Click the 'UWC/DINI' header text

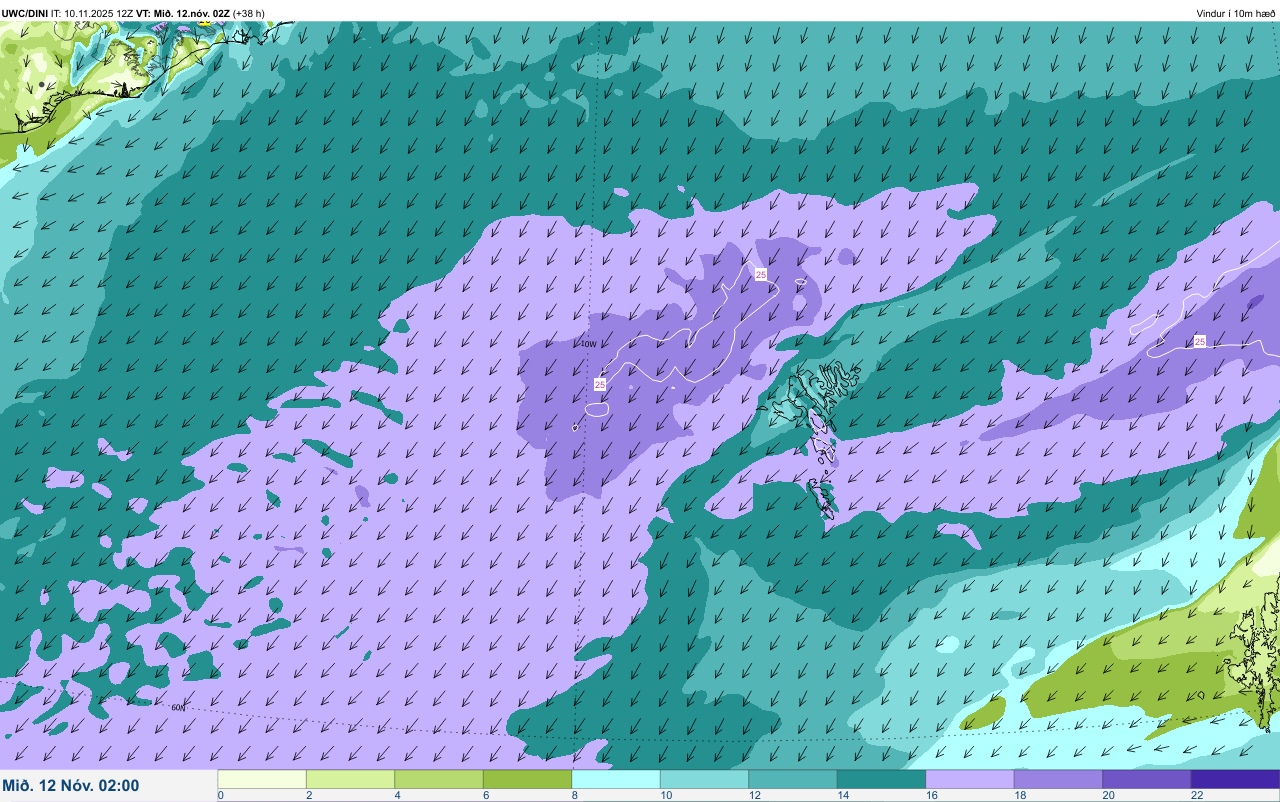25,13
